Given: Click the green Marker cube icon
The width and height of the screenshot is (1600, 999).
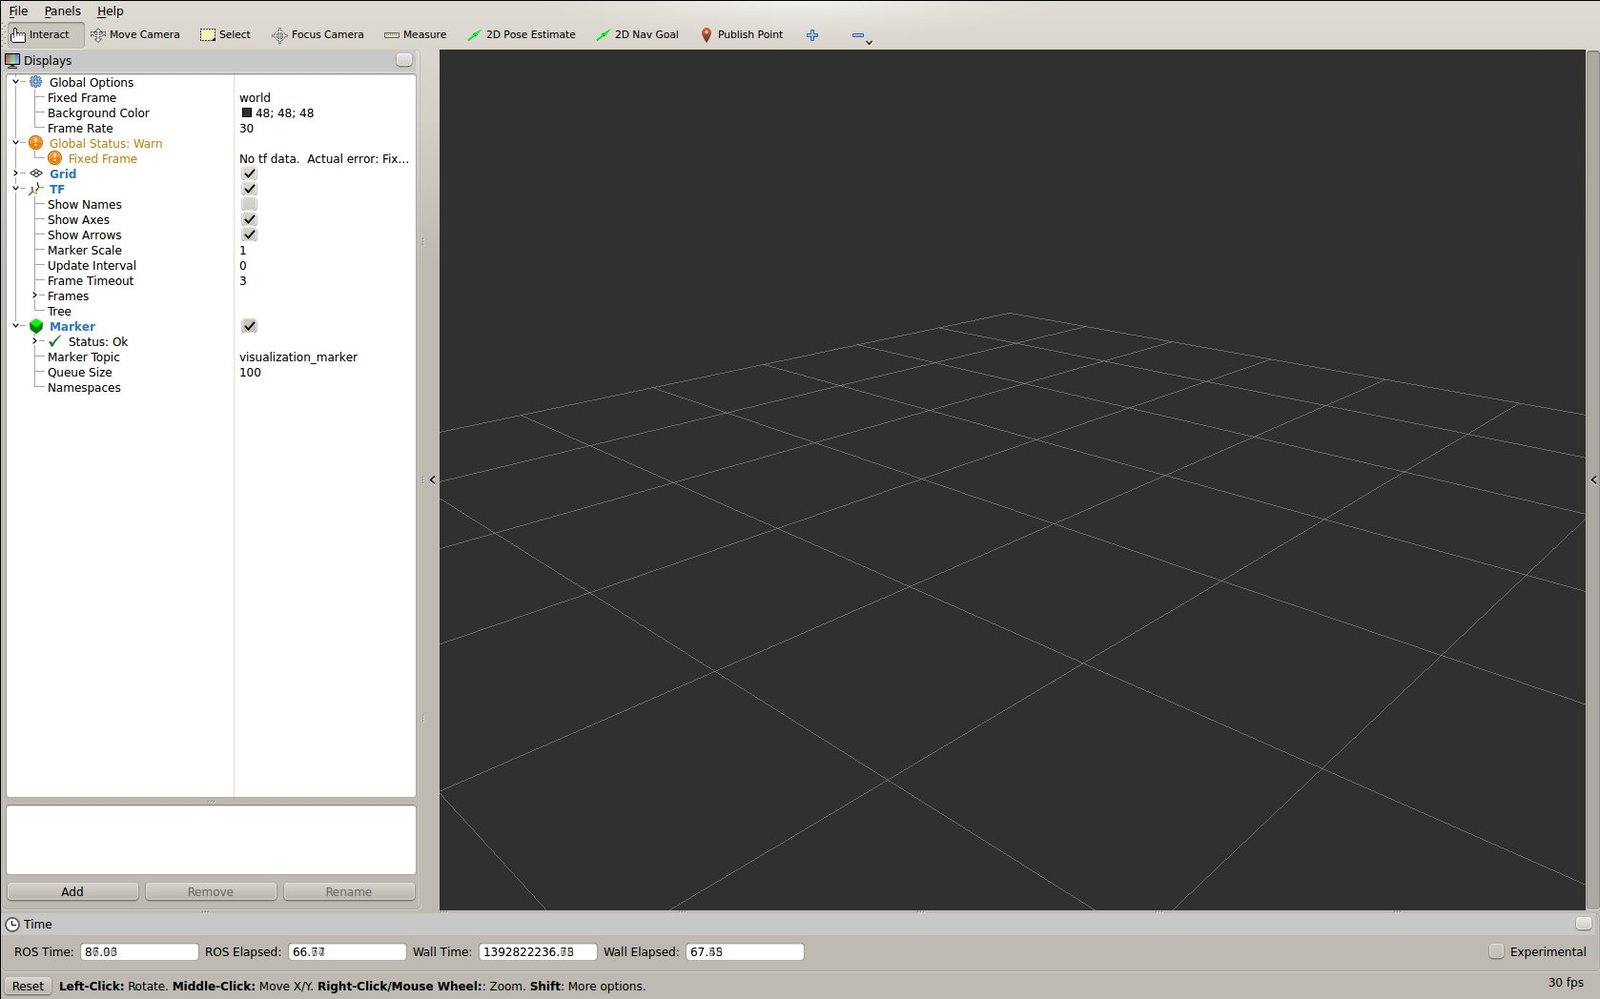Looking at the screenshot, I should tap(36, 326).
